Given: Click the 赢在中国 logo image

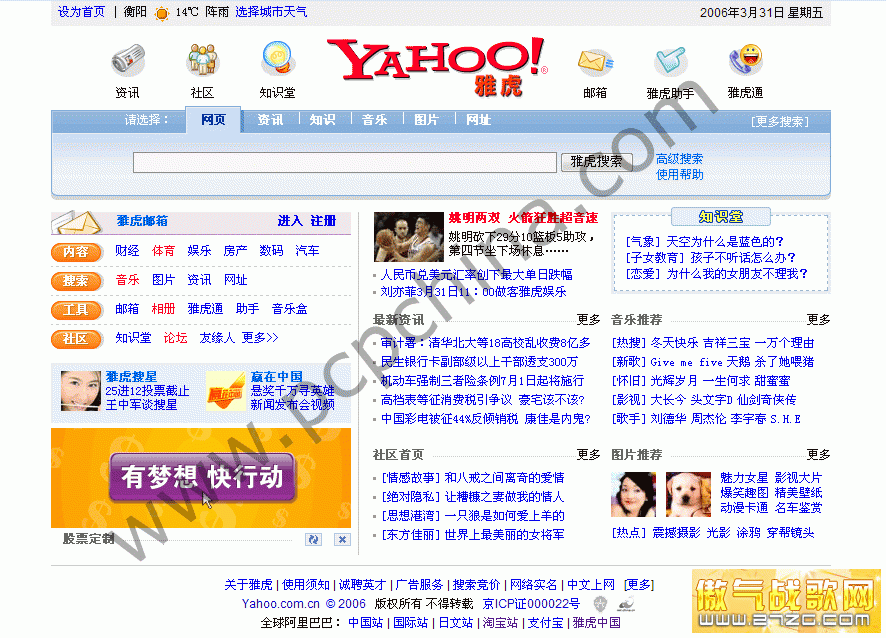Looking at the screenshot, I should (x=225, y=391).
